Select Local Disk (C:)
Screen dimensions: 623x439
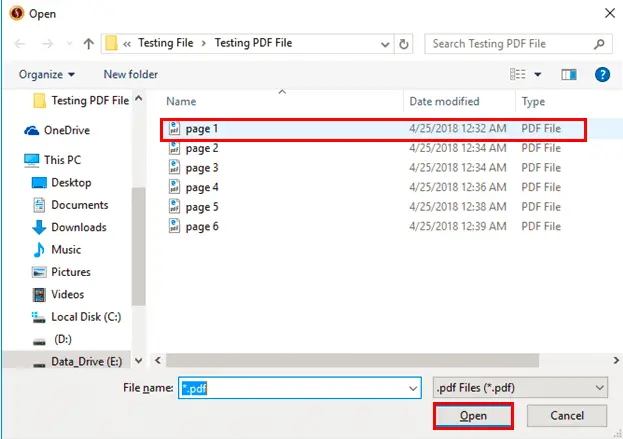(76, 317)
